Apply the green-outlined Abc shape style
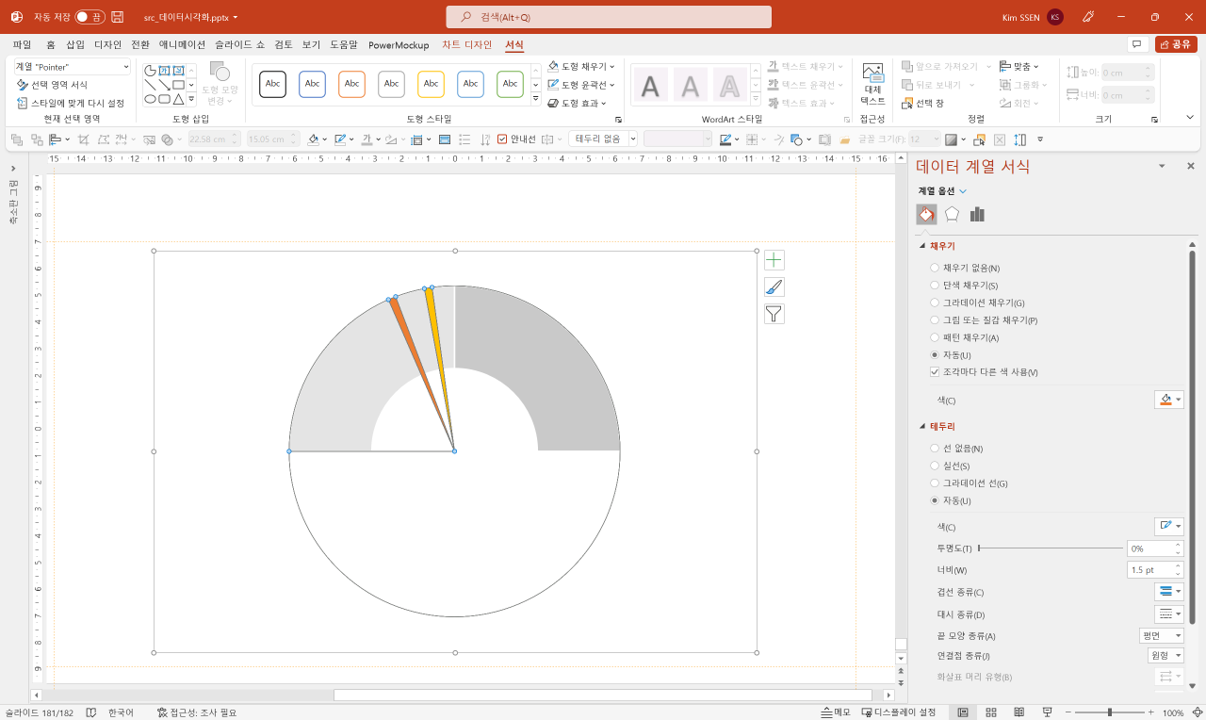 510,84
